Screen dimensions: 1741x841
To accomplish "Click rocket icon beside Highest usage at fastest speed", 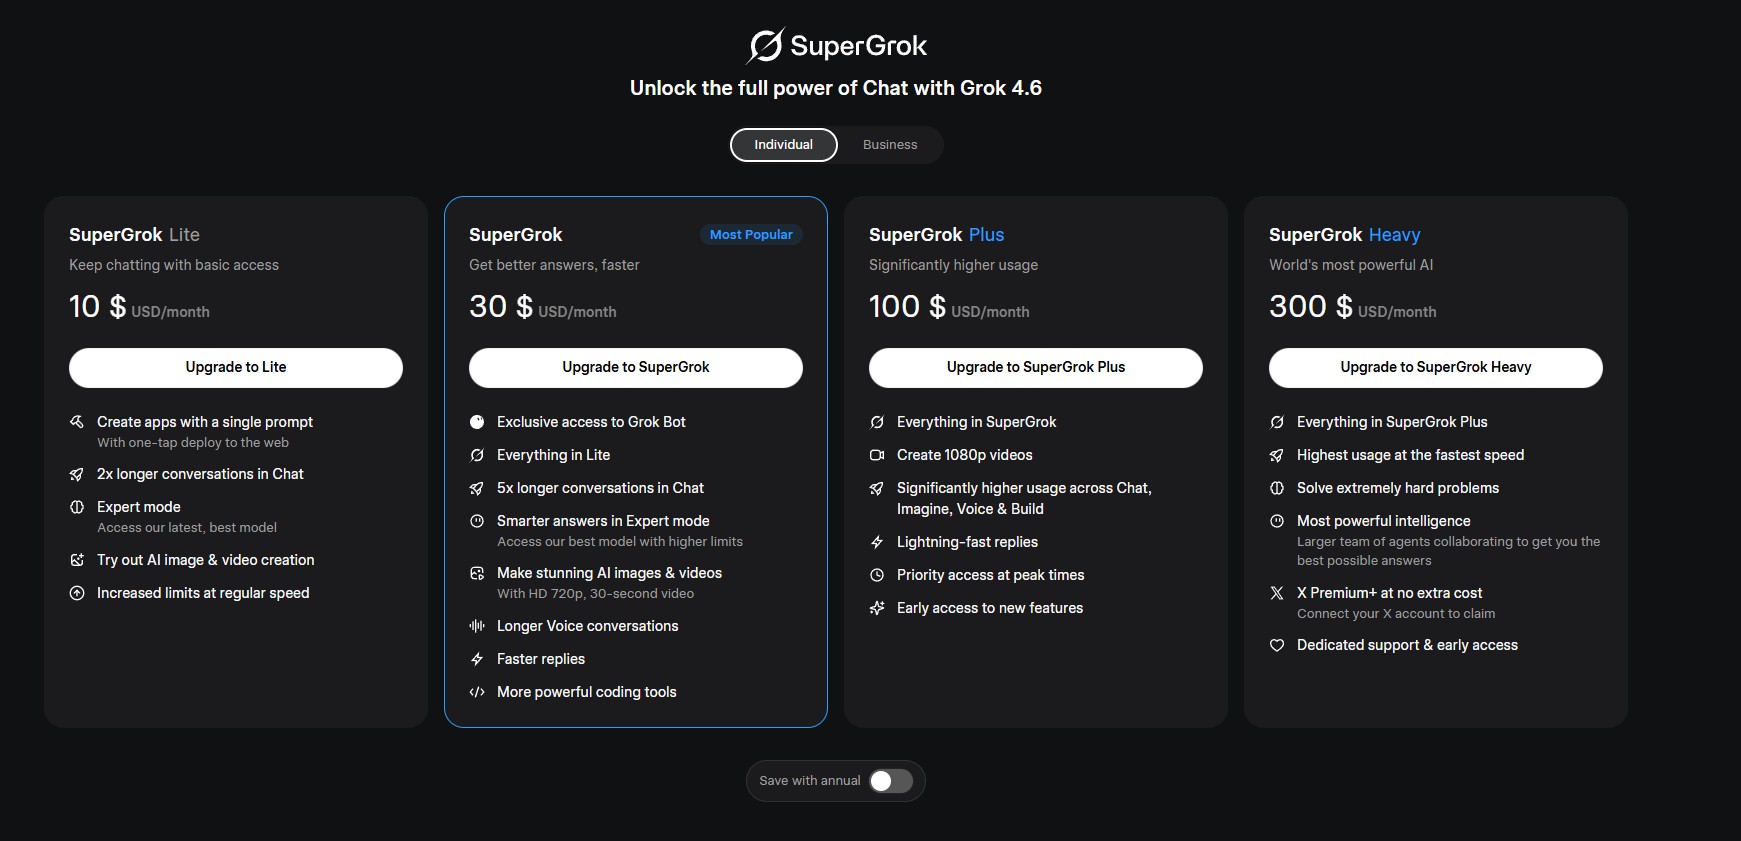I will tap(1277, 455).
